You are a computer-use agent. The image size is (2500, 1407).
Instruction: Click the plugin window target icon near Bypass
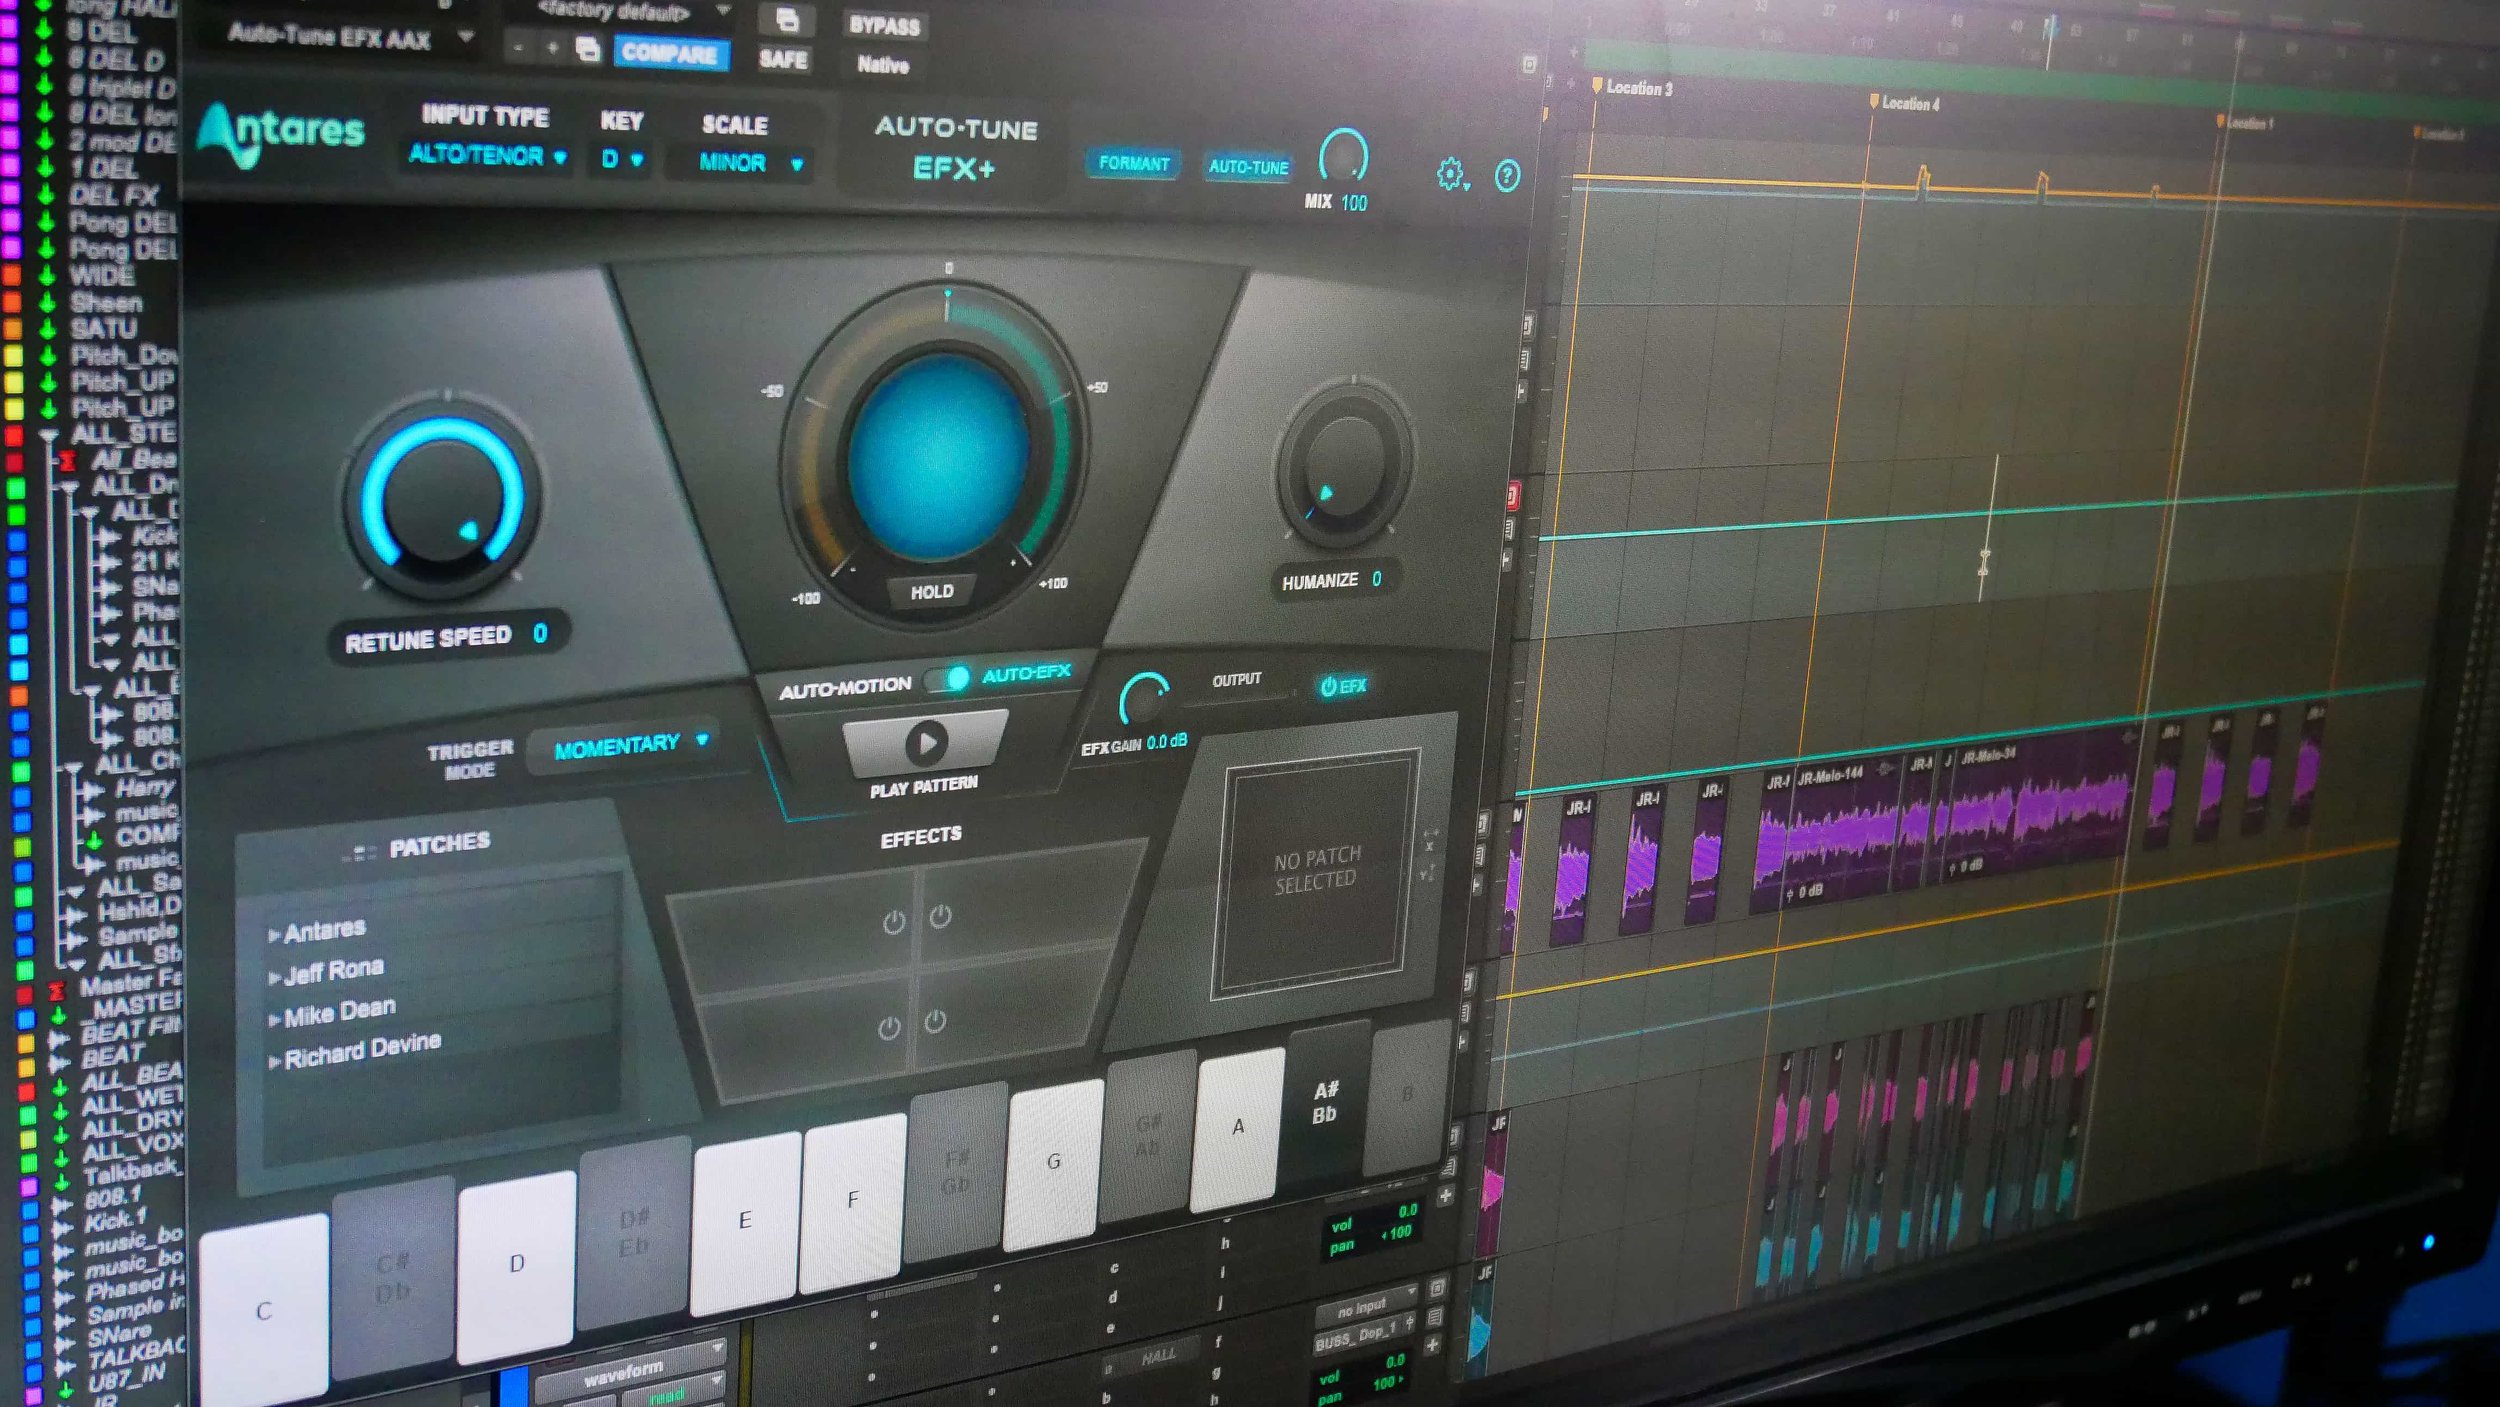pyautogui.click(x=787, y=19)
